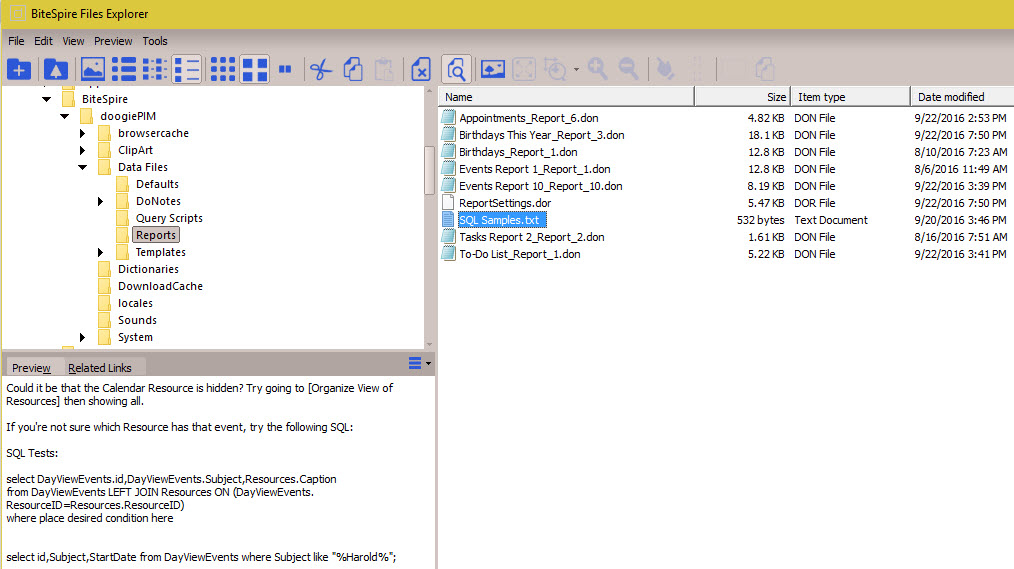Screen dimensions: 1014x569
Task: Click the image viewer slideshow icon
Action: pyautogui.click(x=493, y=69)
